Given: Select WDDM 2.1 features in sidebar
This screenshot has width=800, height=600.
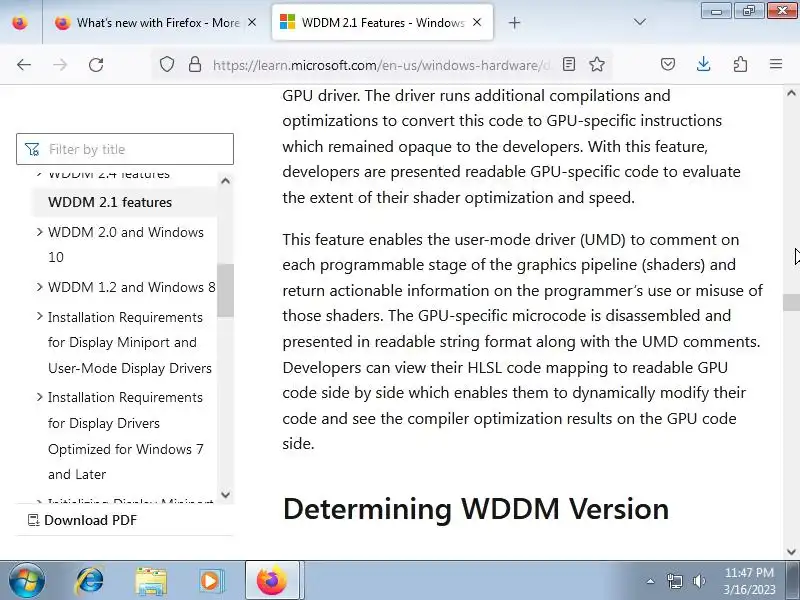Looking at the screenshot, I should (110, 202).
